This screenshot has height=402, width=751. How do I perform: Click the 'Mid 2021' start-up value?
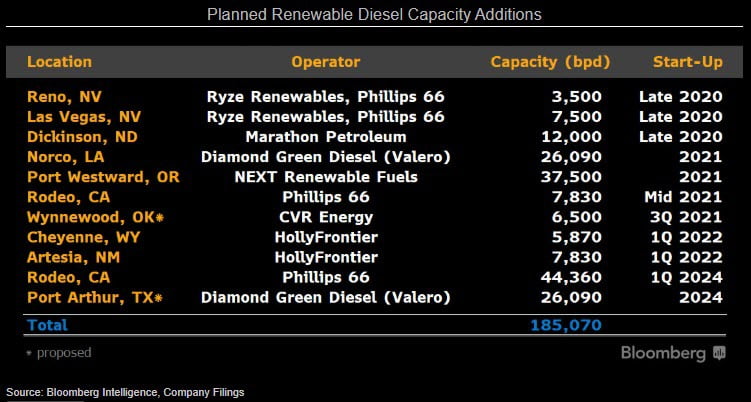coord(683,197)
